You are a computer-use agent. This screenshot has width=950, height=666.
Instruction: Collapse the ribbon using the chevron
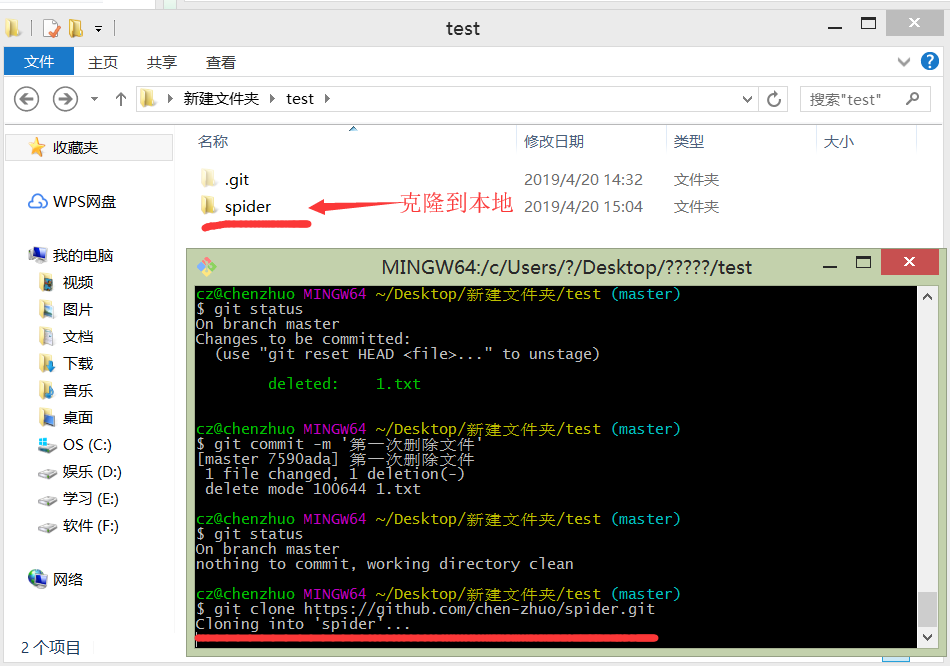[x=904, y=61]
